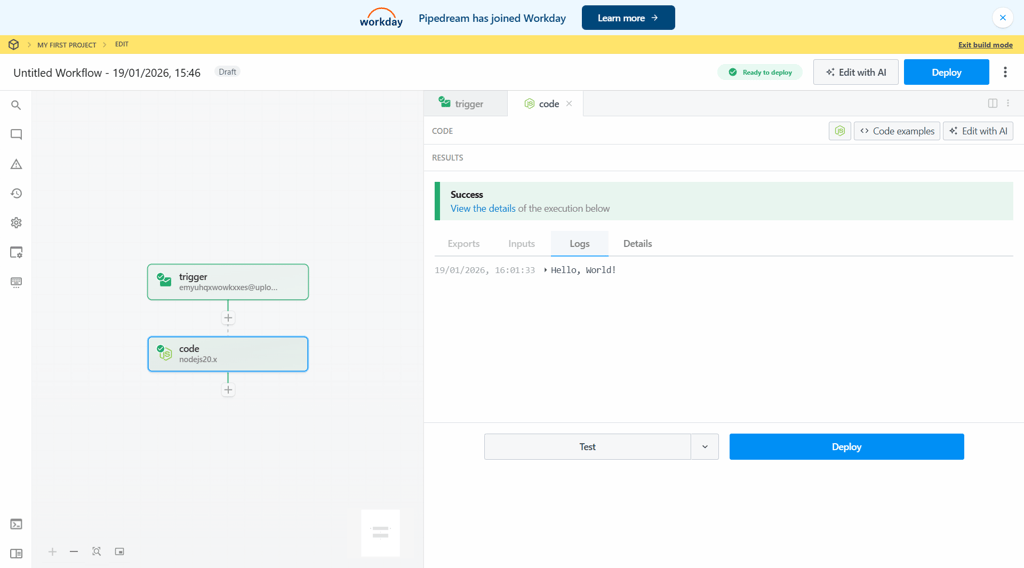1024x568 pixels.
Task: Close the code tab with its X
Action: [x=569, y=103]
